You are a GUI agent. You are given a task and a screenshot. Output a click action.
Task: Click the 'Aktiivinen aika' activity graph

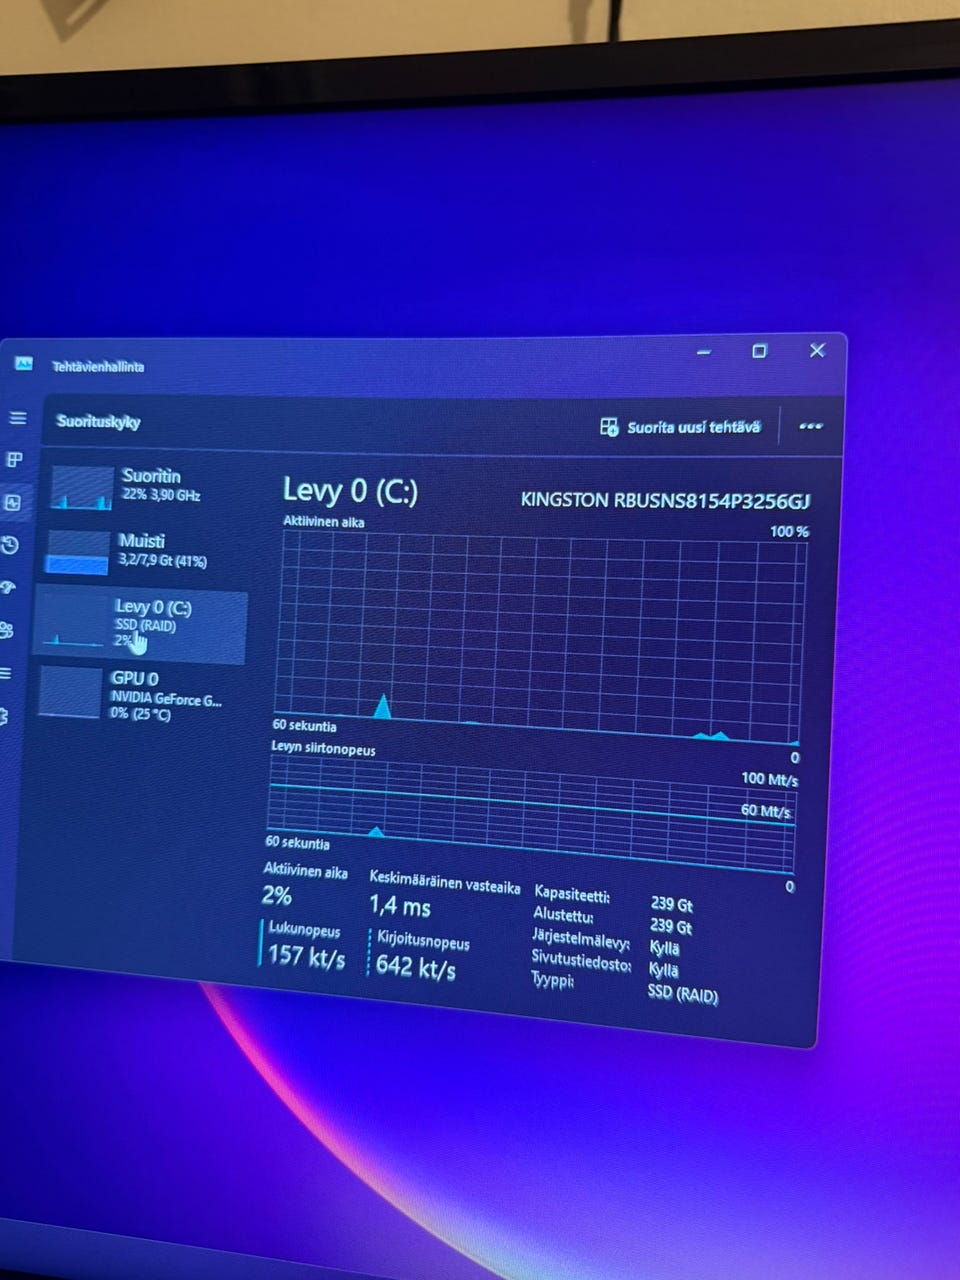[x=540, y=637]
